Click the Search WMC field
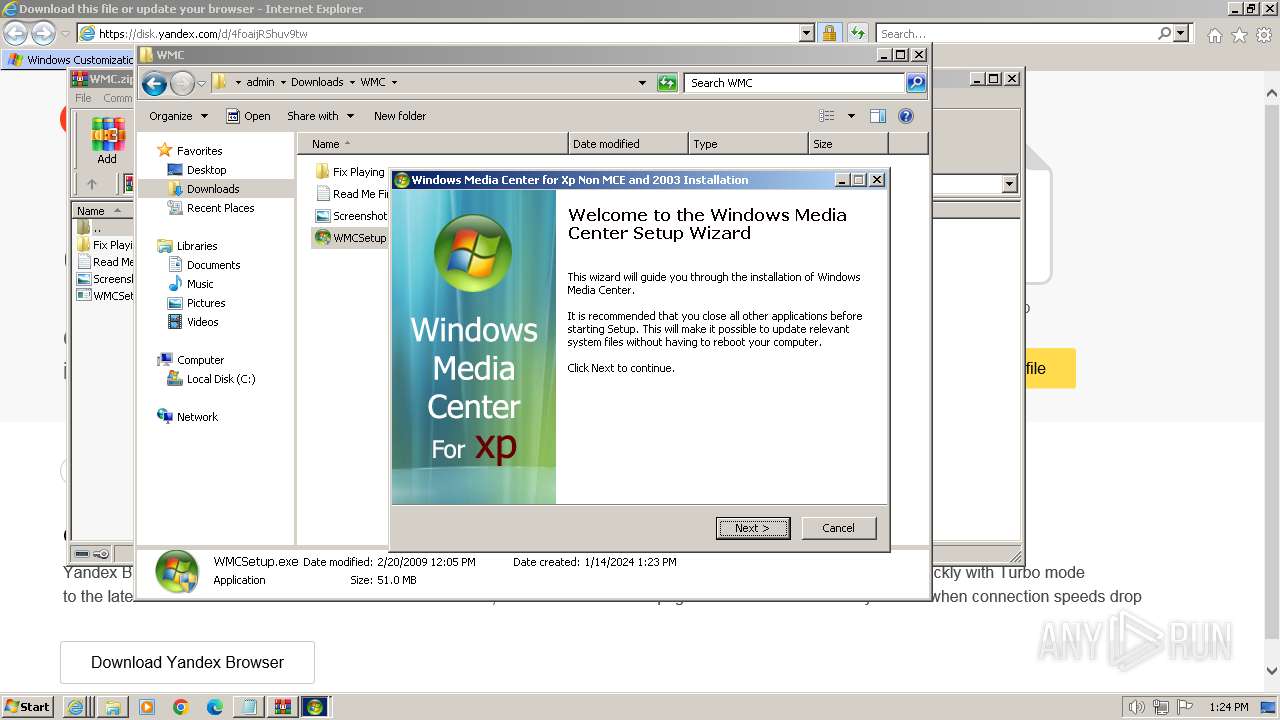The image size is (1280, 720). (x=794, y=83)
